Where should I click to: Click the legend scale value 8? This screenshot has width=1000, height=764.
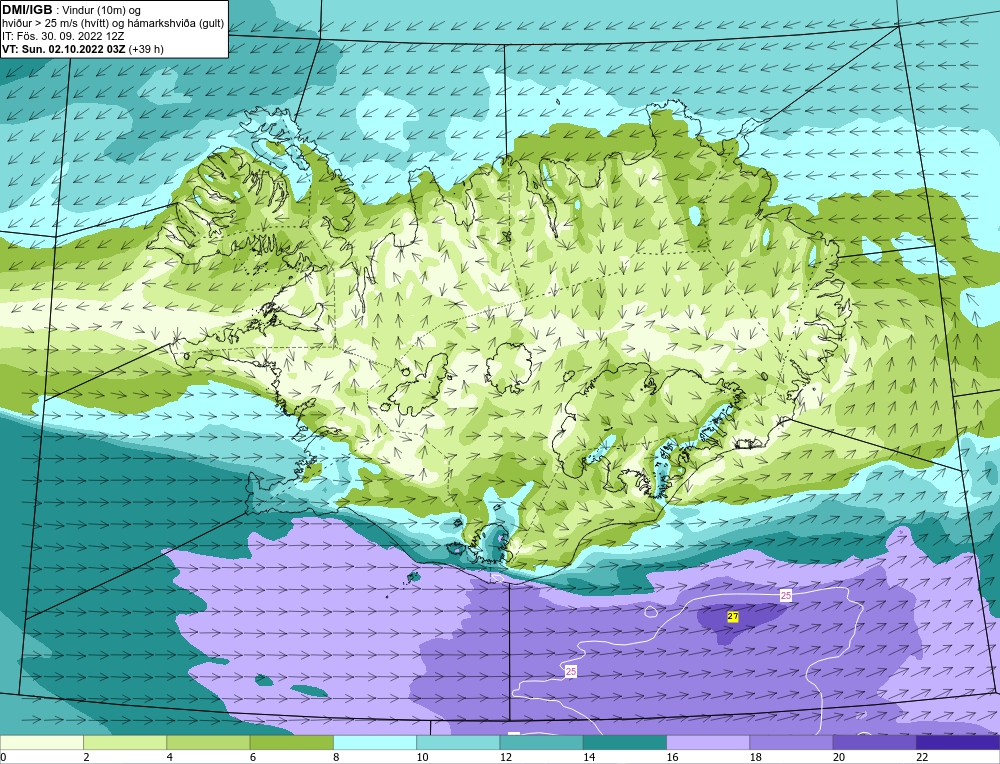(336, 757)
